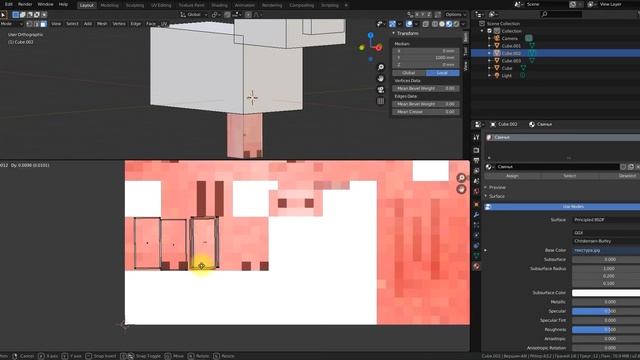Select Local transform space button

[442, 73]
